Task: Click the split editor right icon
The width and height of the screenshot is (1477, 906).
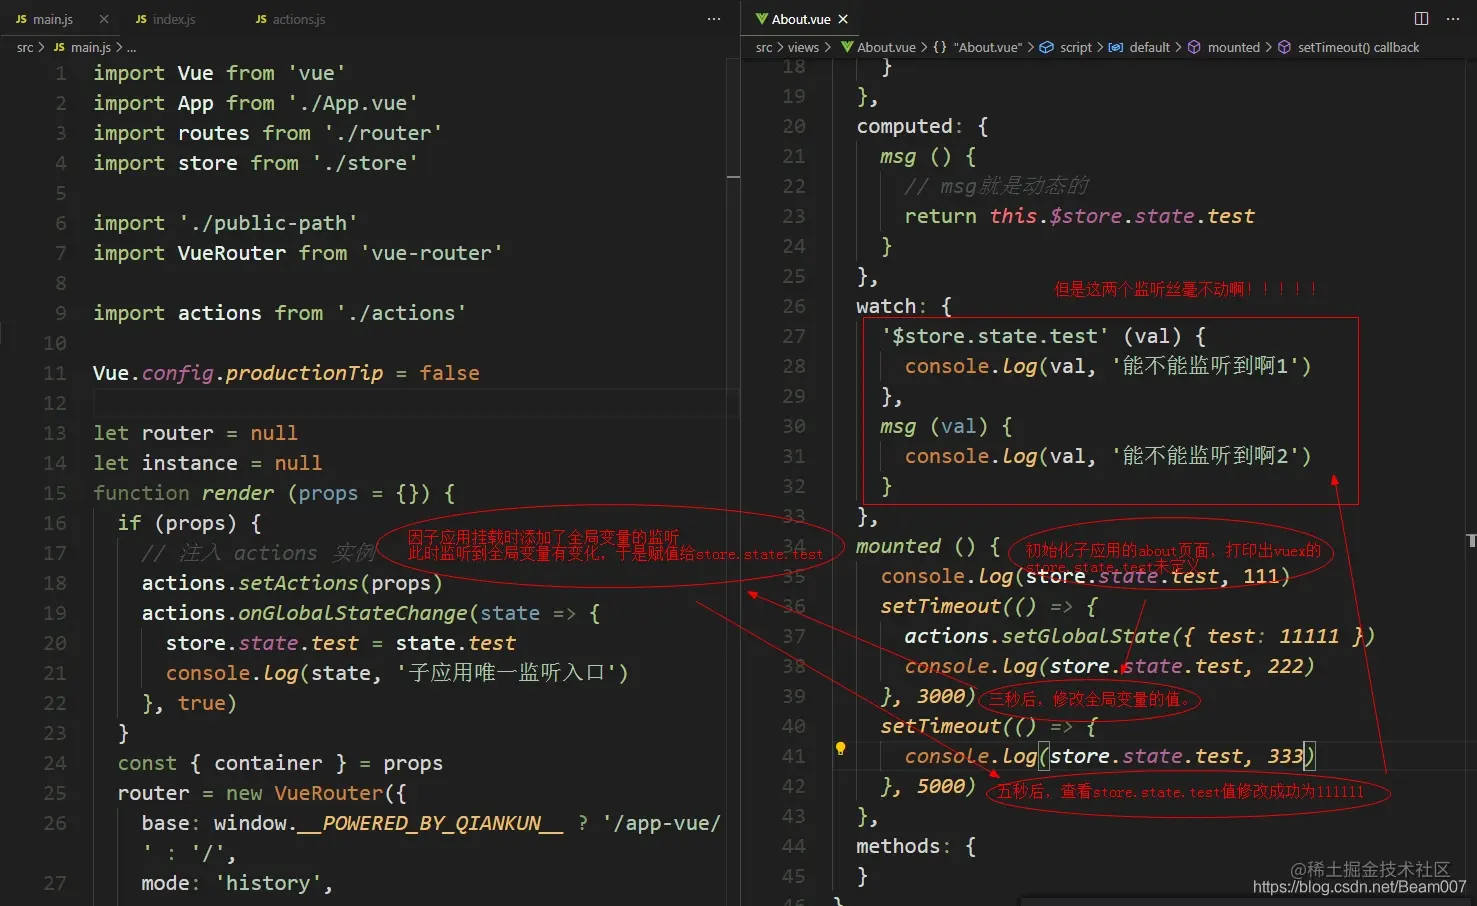Action: pos(1421,19)
